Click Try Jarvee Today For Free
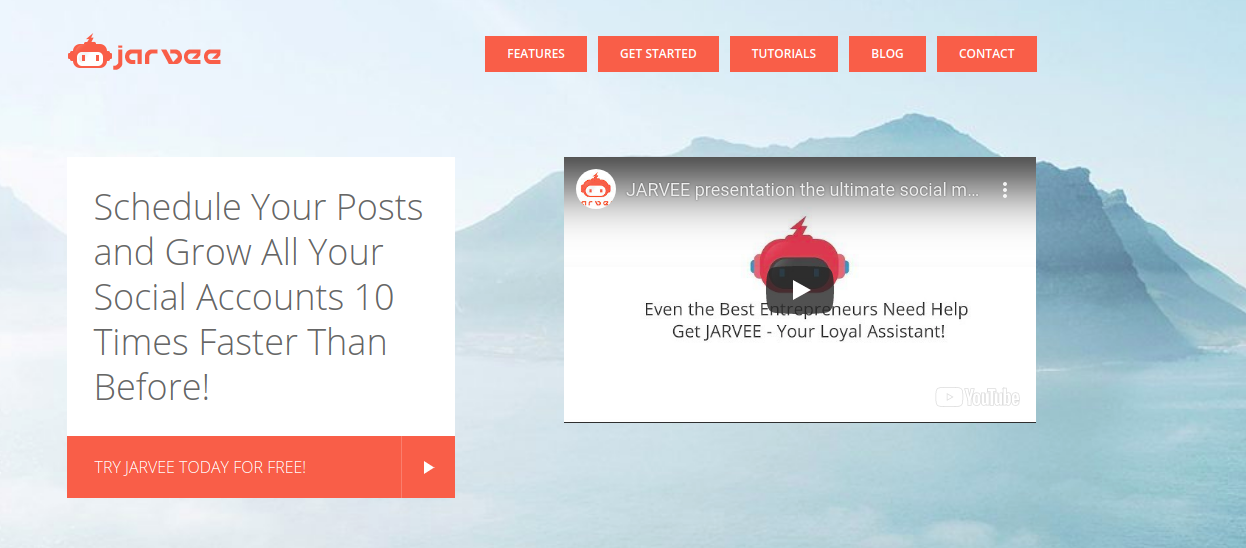1246x548 pixels. pos(200,467)
